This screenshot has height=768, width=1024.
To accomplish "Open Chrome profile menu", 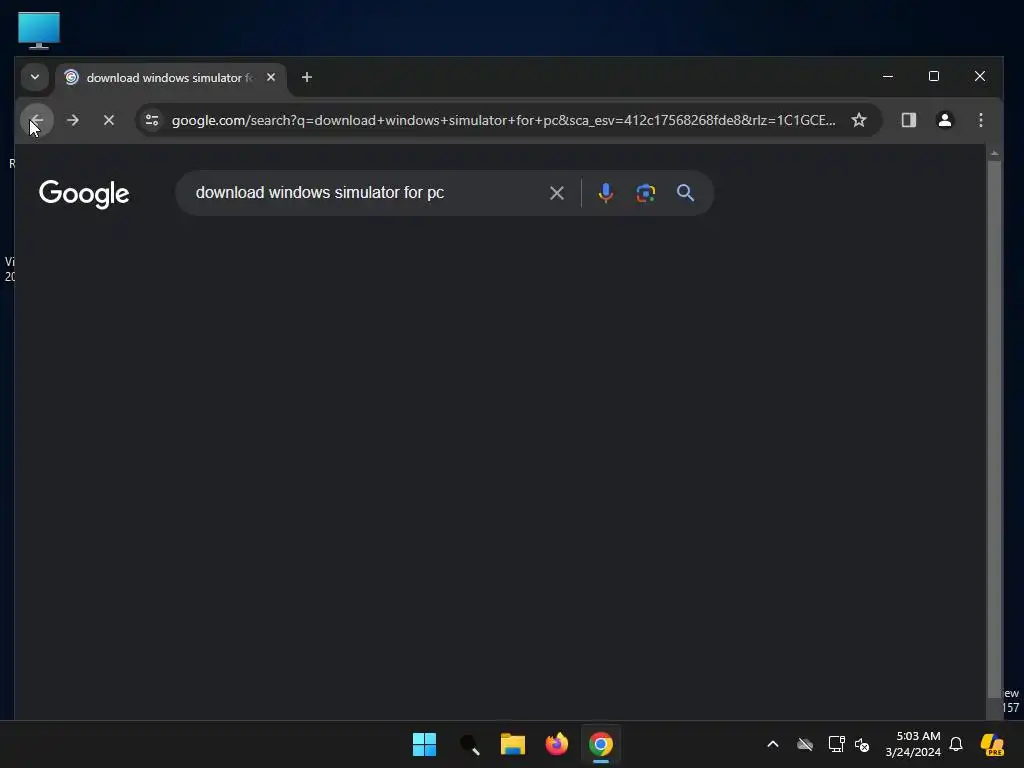I will [944, 120].
